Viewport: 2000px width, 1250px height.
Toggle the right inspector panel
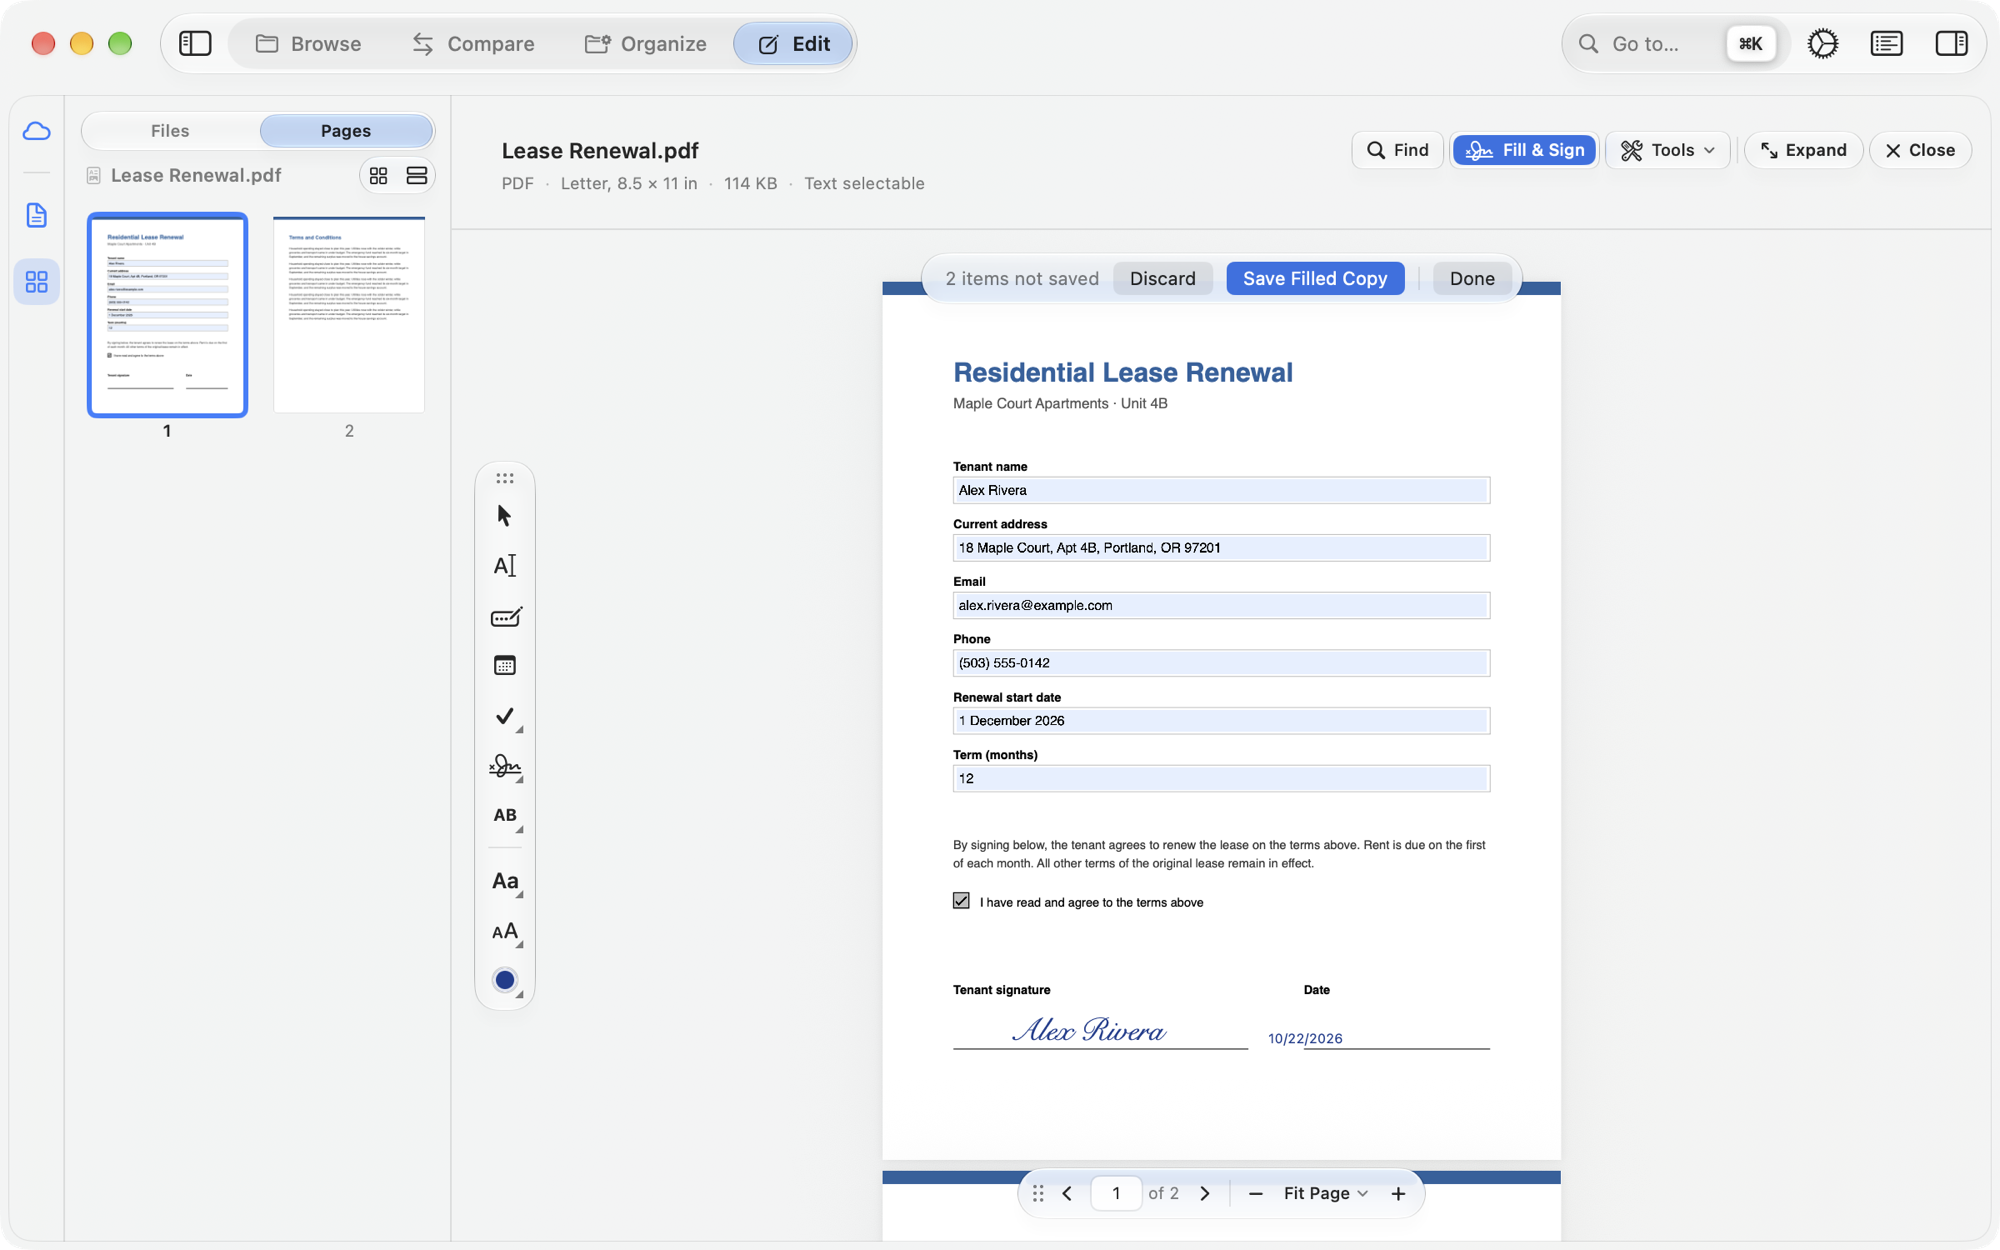tap(1951, 44)
